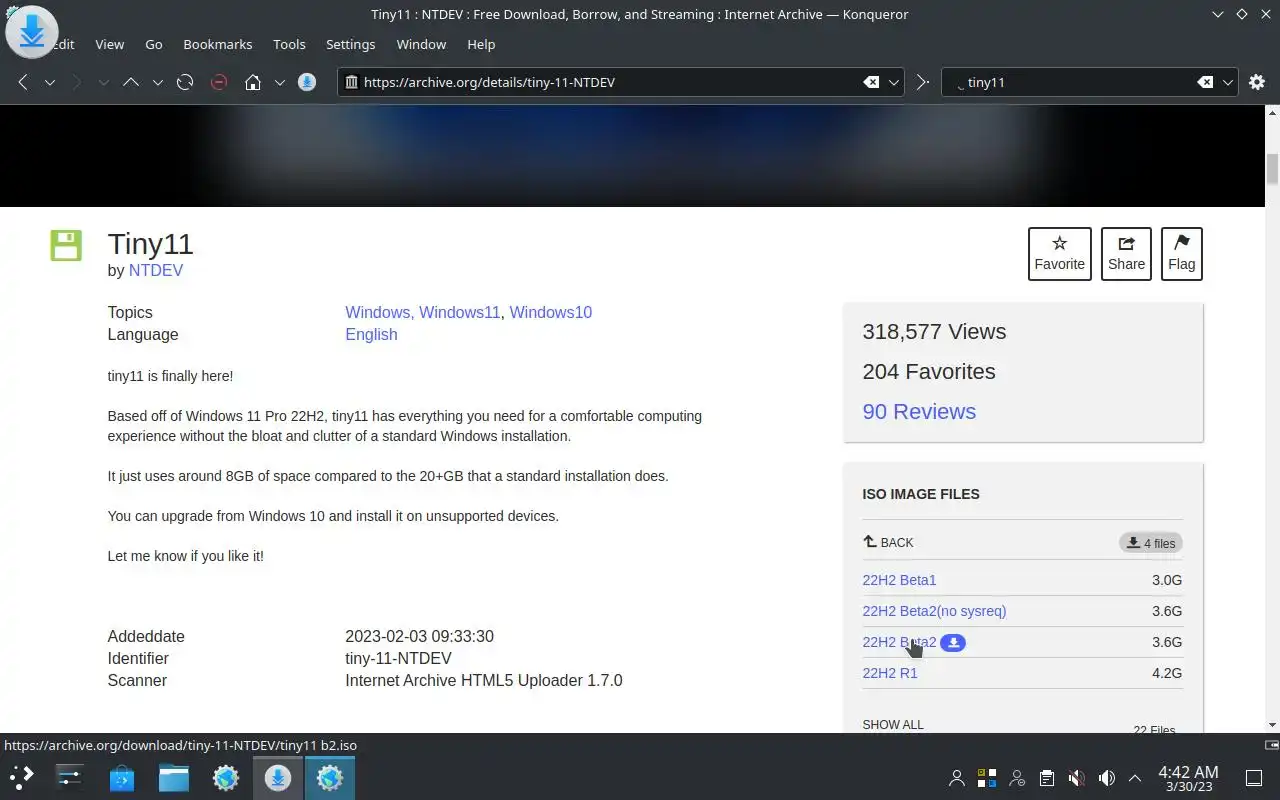Download the 22H2 R1 ISO
The height and width of the screenshot is (800, 1280).
890,673
